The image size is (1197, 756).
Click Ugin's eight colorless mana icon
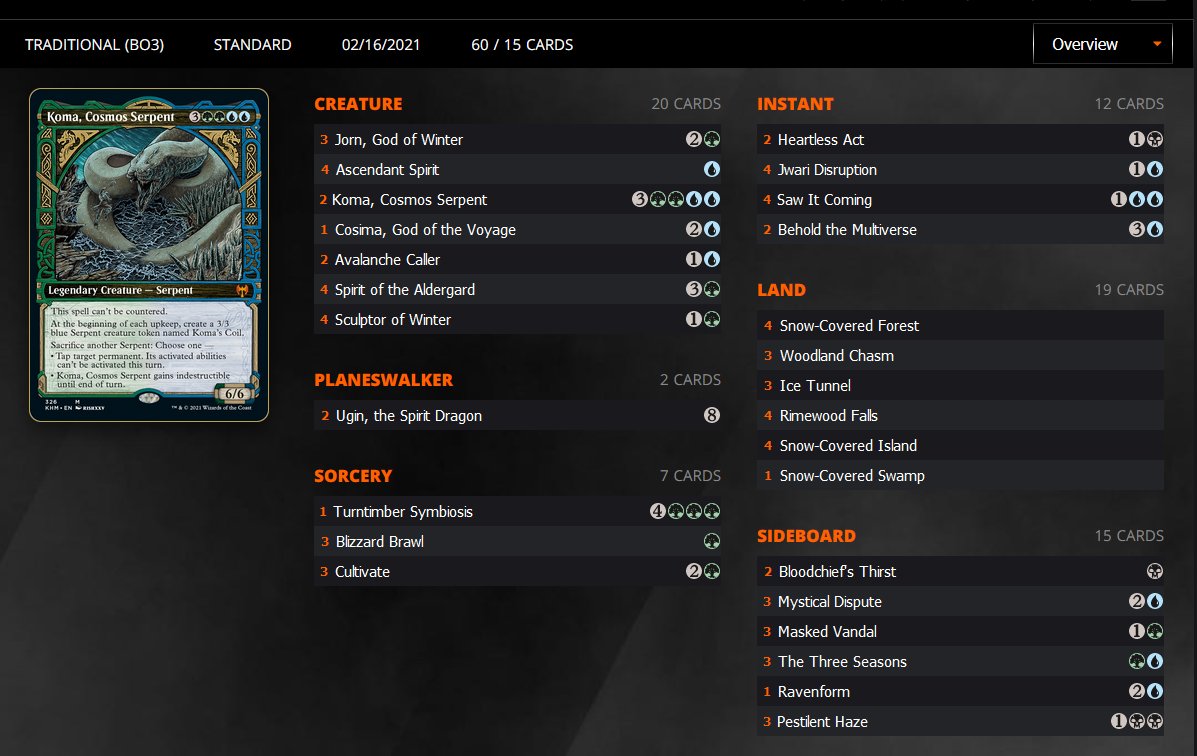tap(711, 415)
